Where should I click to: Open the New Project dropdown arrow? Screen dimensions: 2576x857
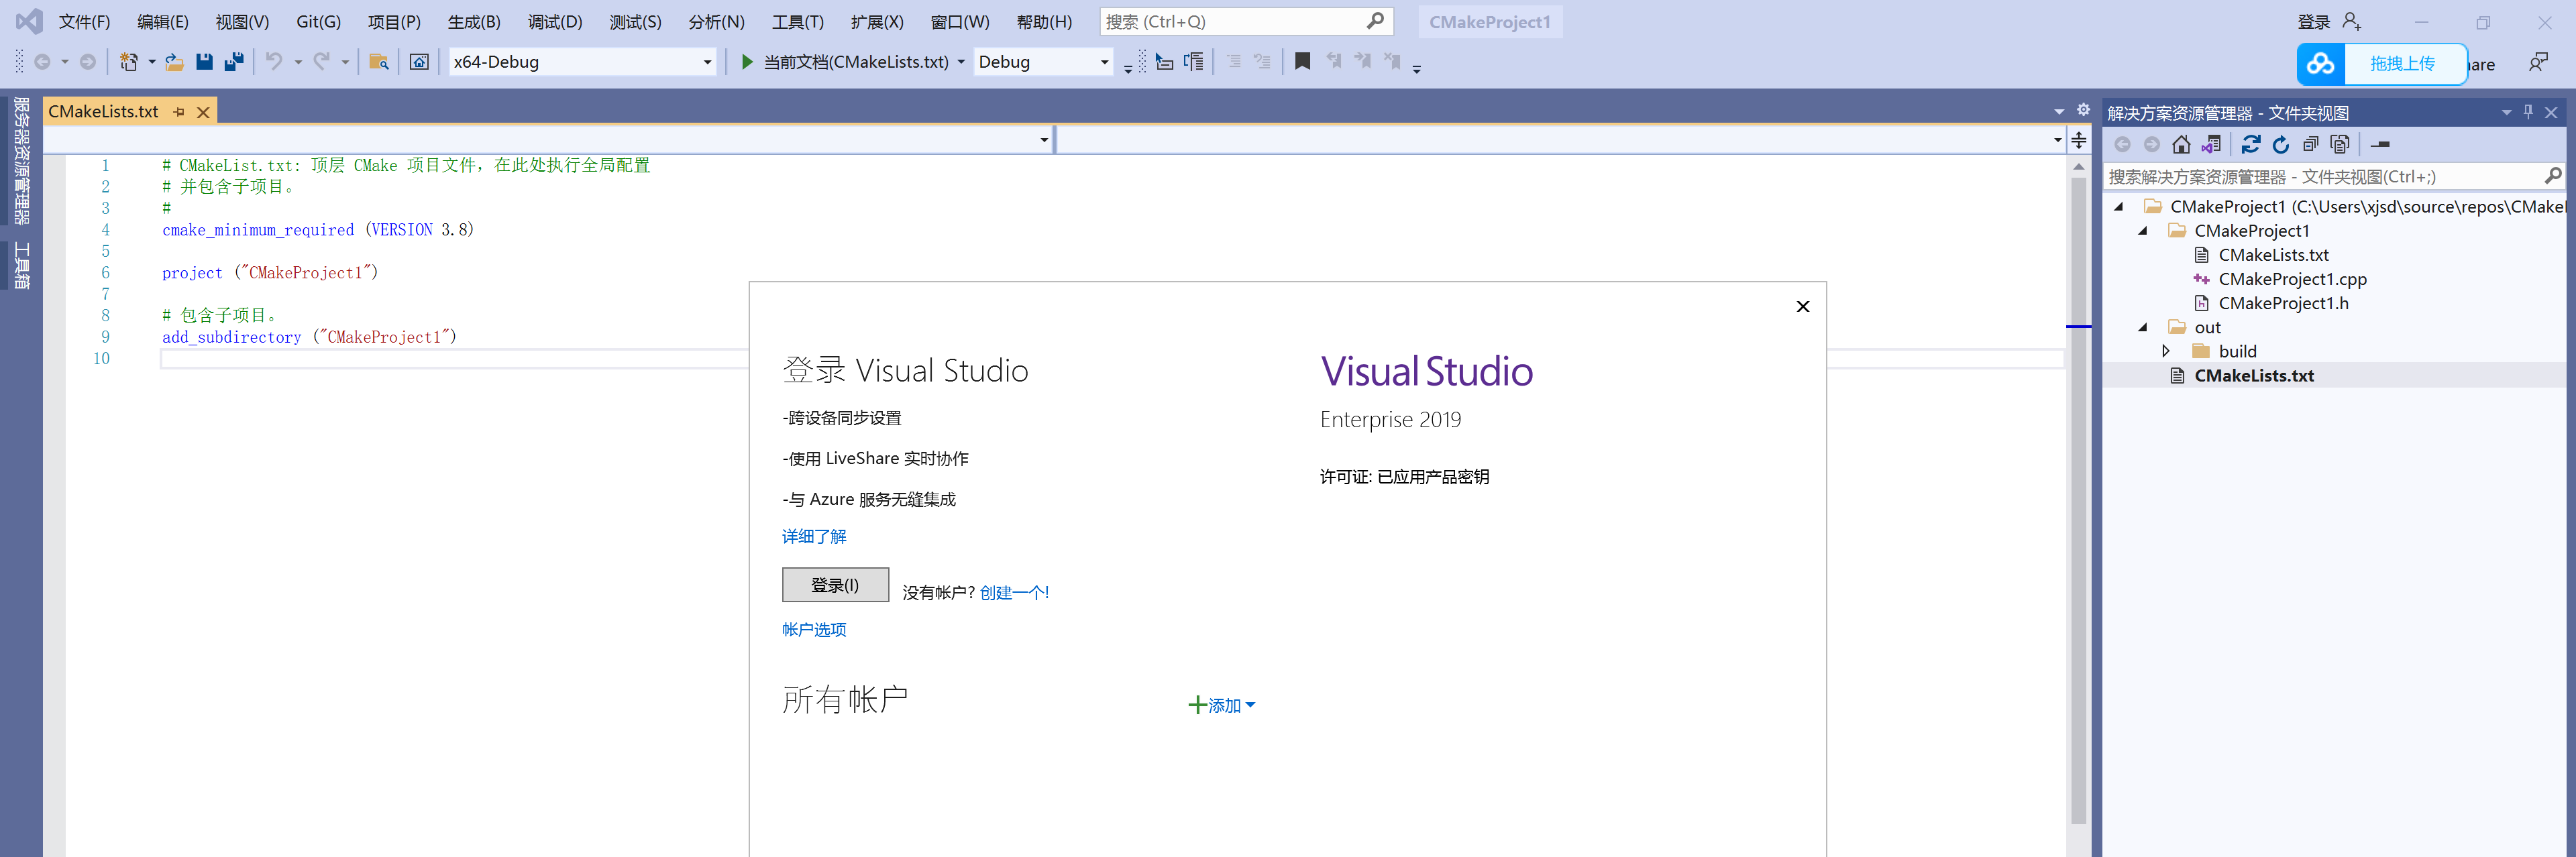pyautogui.click(x=152, y=62)
